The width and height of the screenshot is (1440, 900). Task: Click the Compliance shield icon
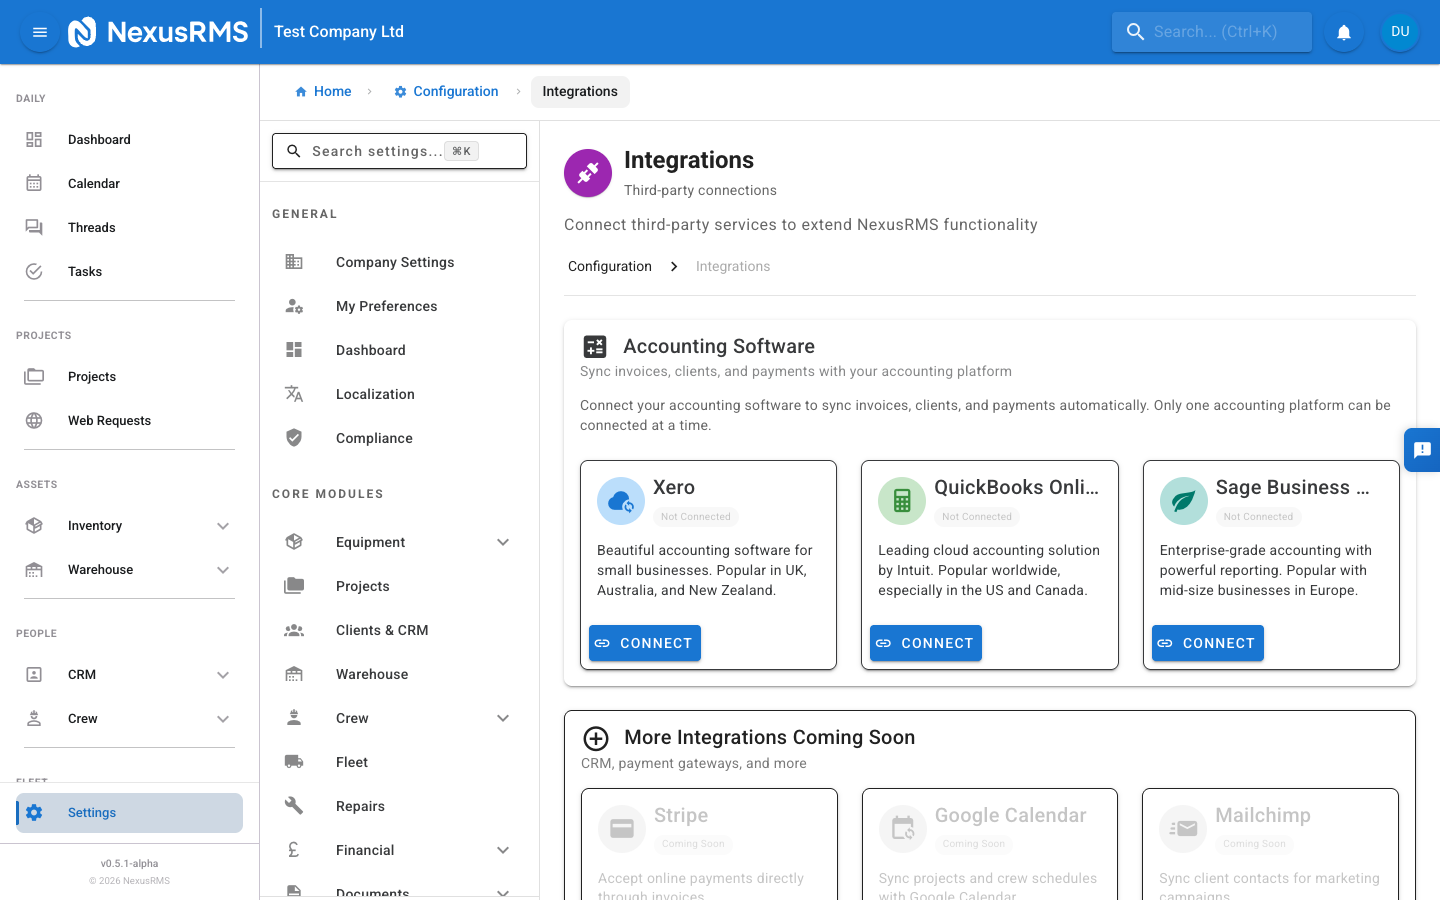[x=293, y=437]
